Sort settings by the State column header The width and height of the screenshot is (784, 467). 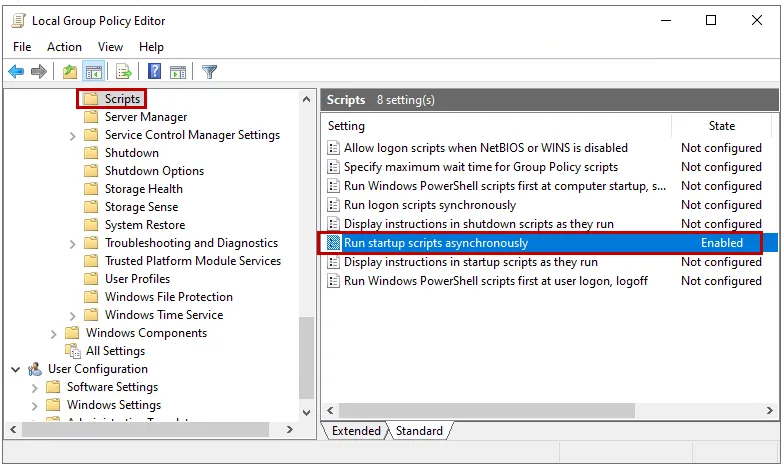(x=721, y=126)
